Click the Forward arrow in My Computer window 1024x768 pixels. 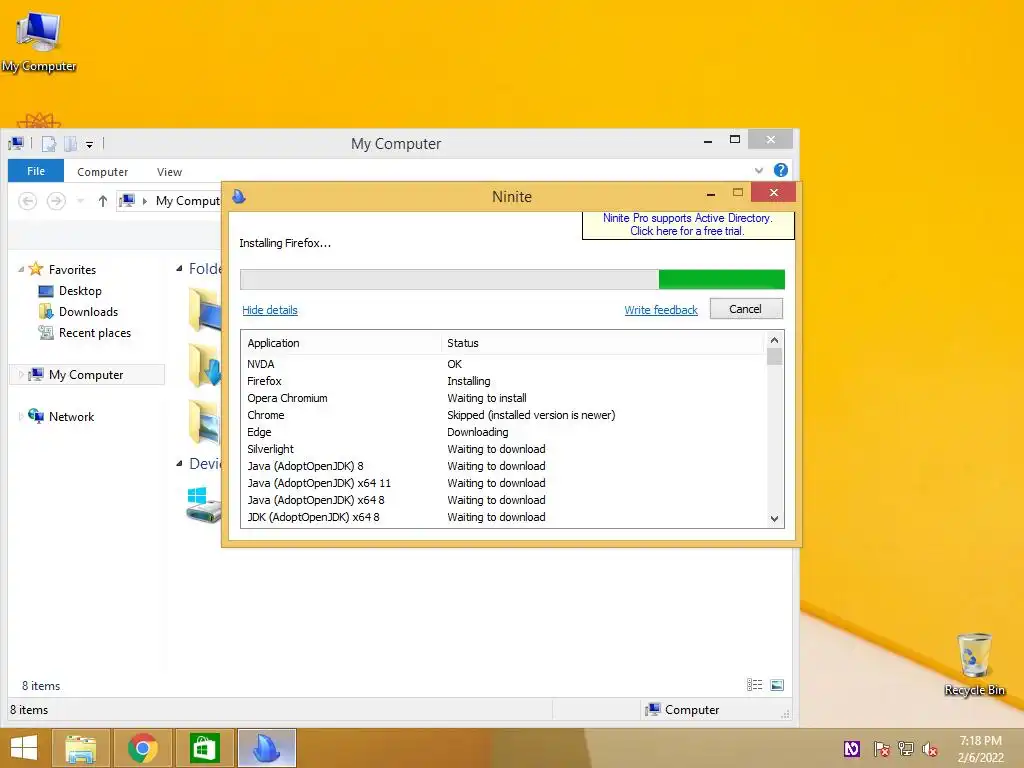pyautogui.click(x=56, y=200)
